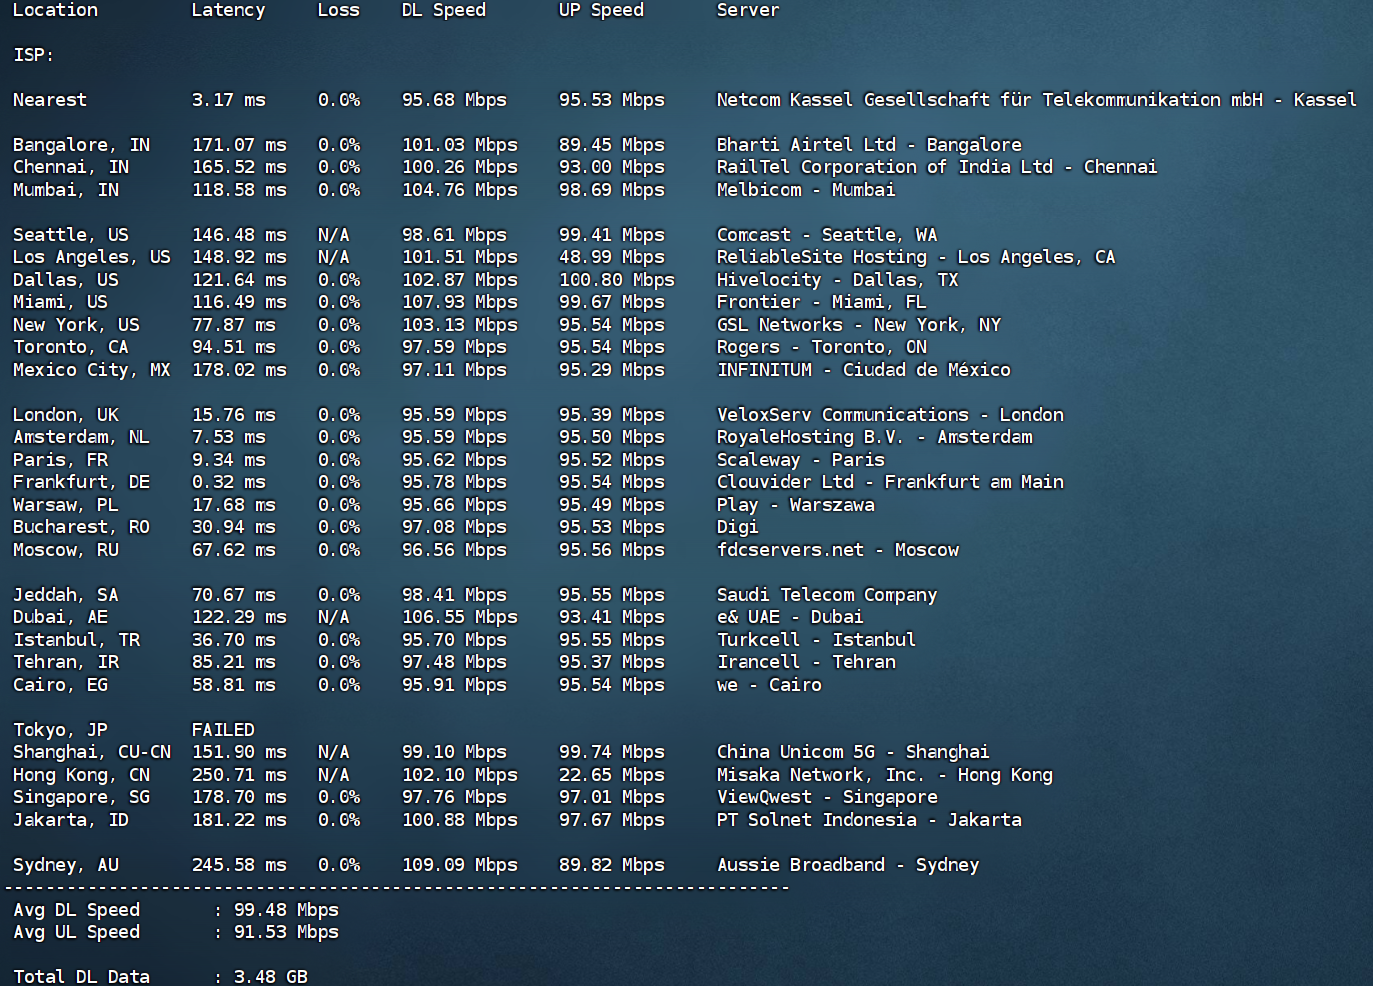Click the "DL Speed" column header
The height and width of the screenshot is (986, 1373).
pyautogui.click(x=444, y=10)
